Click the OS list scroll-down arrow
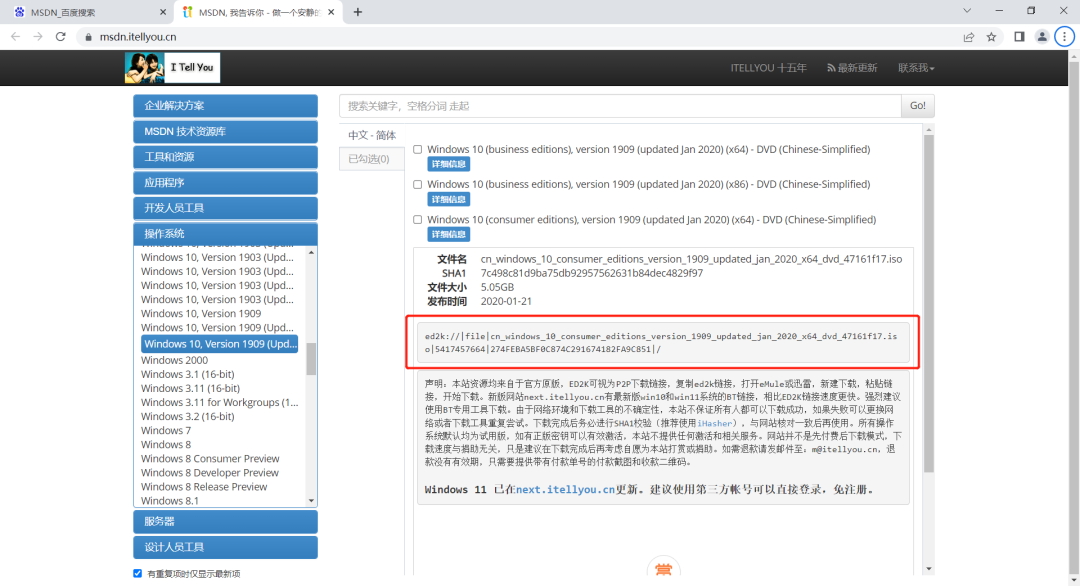Image resolution: width=1080 pixels, height=586 pixels. 311,501
